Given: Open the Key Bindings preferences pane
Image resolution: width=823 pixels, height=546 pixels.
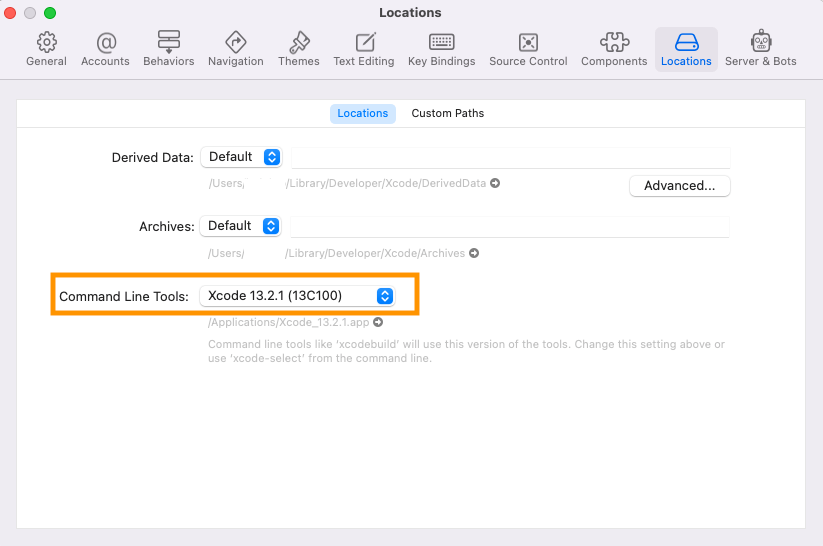Looking at the screenshot, I should tap(441, 49).
